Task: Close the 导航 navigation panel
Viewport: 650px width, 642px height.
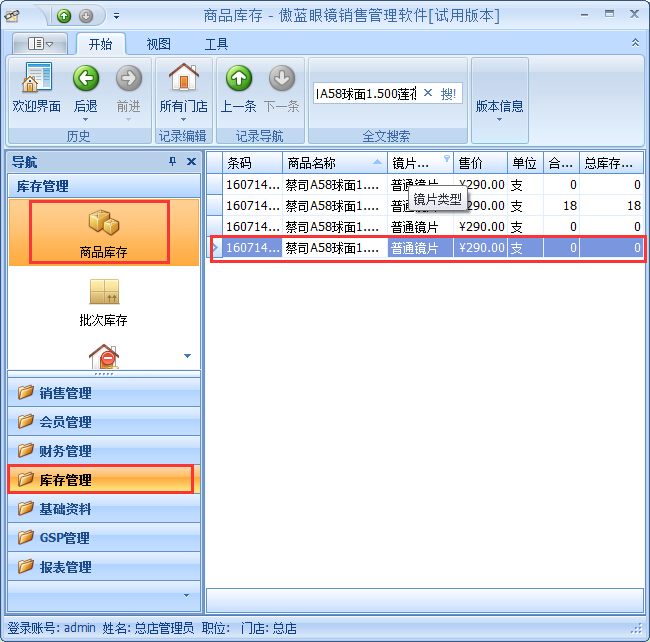Action: click(191, 162)
